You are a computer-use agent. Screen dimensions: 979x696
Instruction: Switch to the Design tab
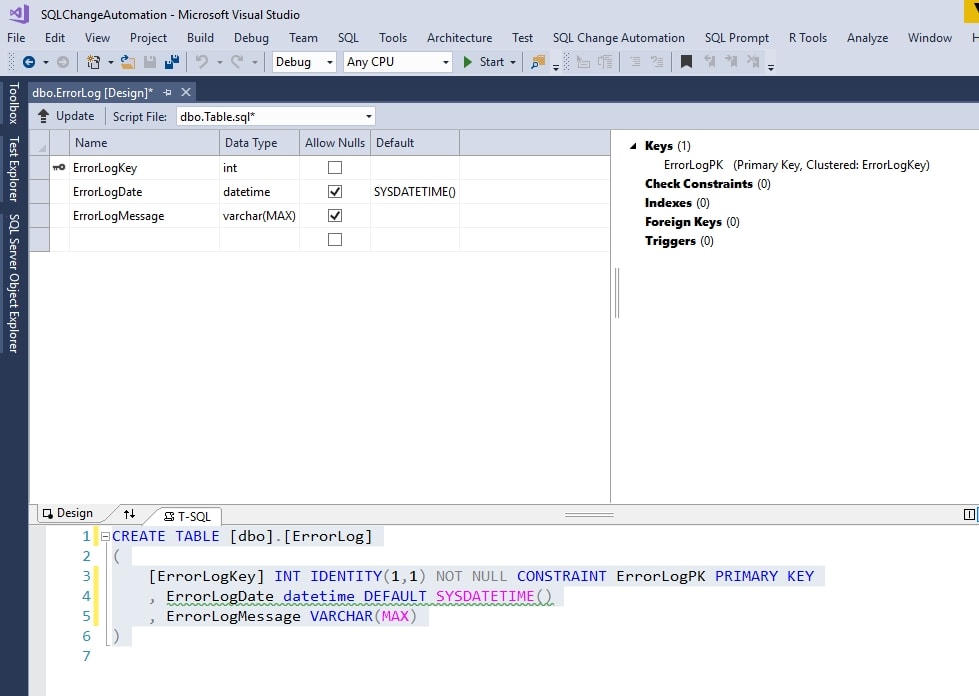tap(67, 513)
